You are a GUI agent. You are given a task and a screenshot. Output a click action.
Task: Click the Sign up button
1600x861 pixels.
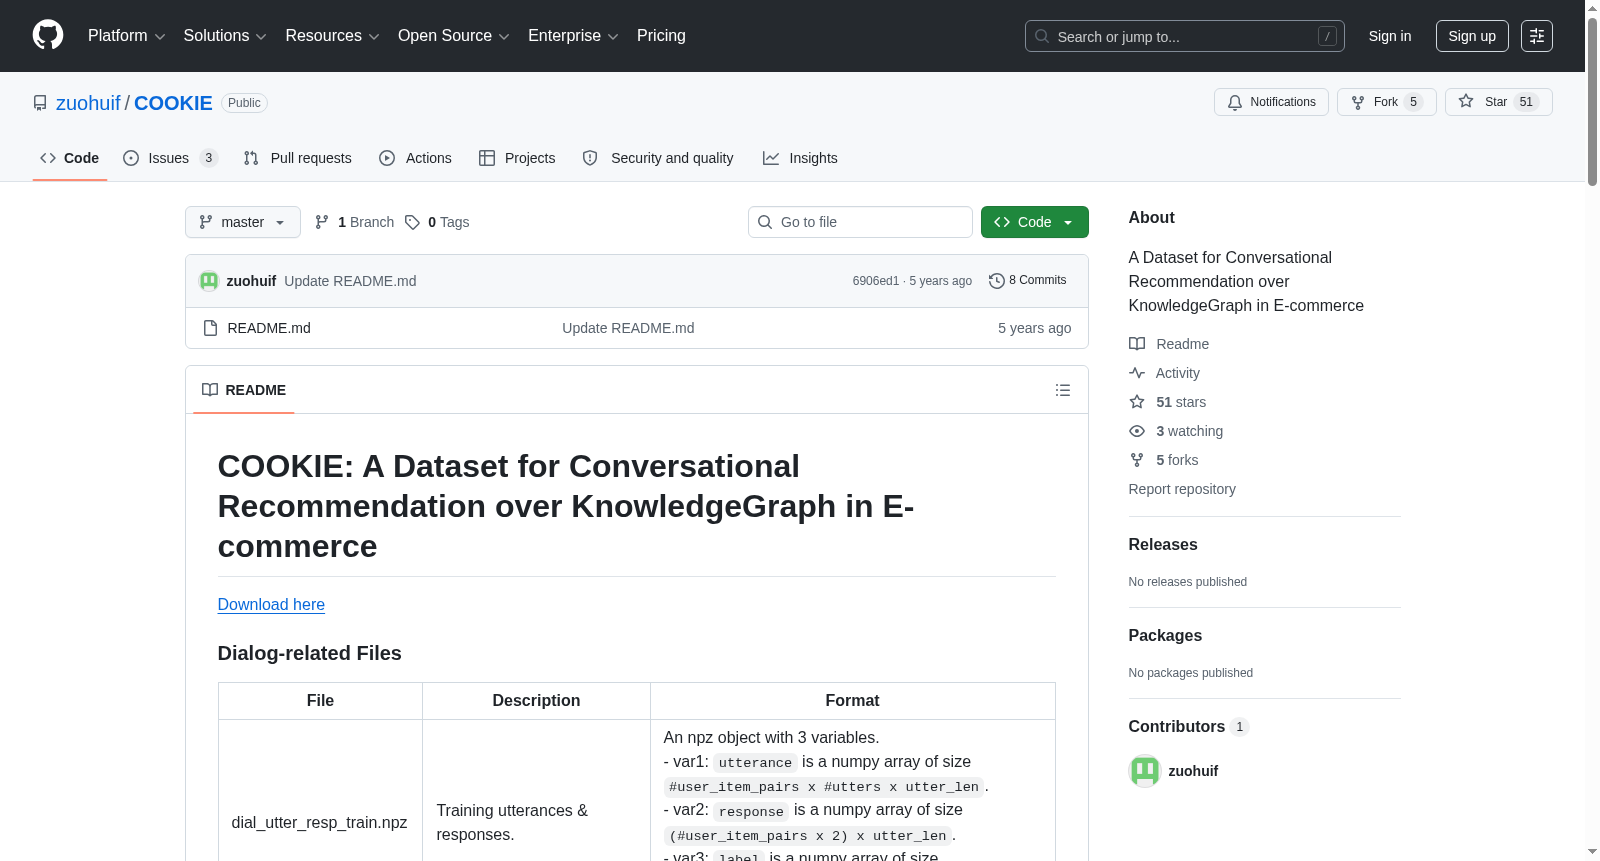point(1472,36)
